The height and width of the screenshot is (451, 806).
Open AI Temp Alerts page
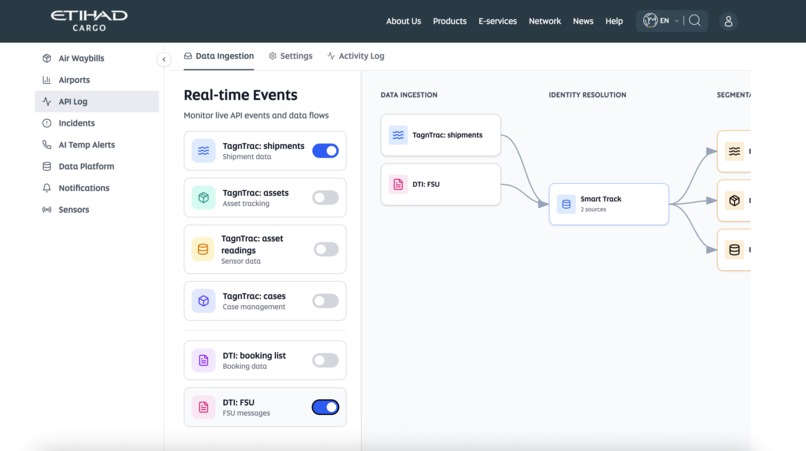tap(97, 145)
